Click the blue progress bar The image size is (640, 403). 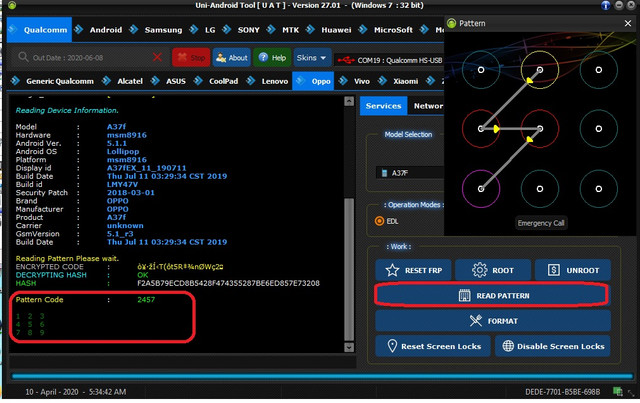coord(322,376)
